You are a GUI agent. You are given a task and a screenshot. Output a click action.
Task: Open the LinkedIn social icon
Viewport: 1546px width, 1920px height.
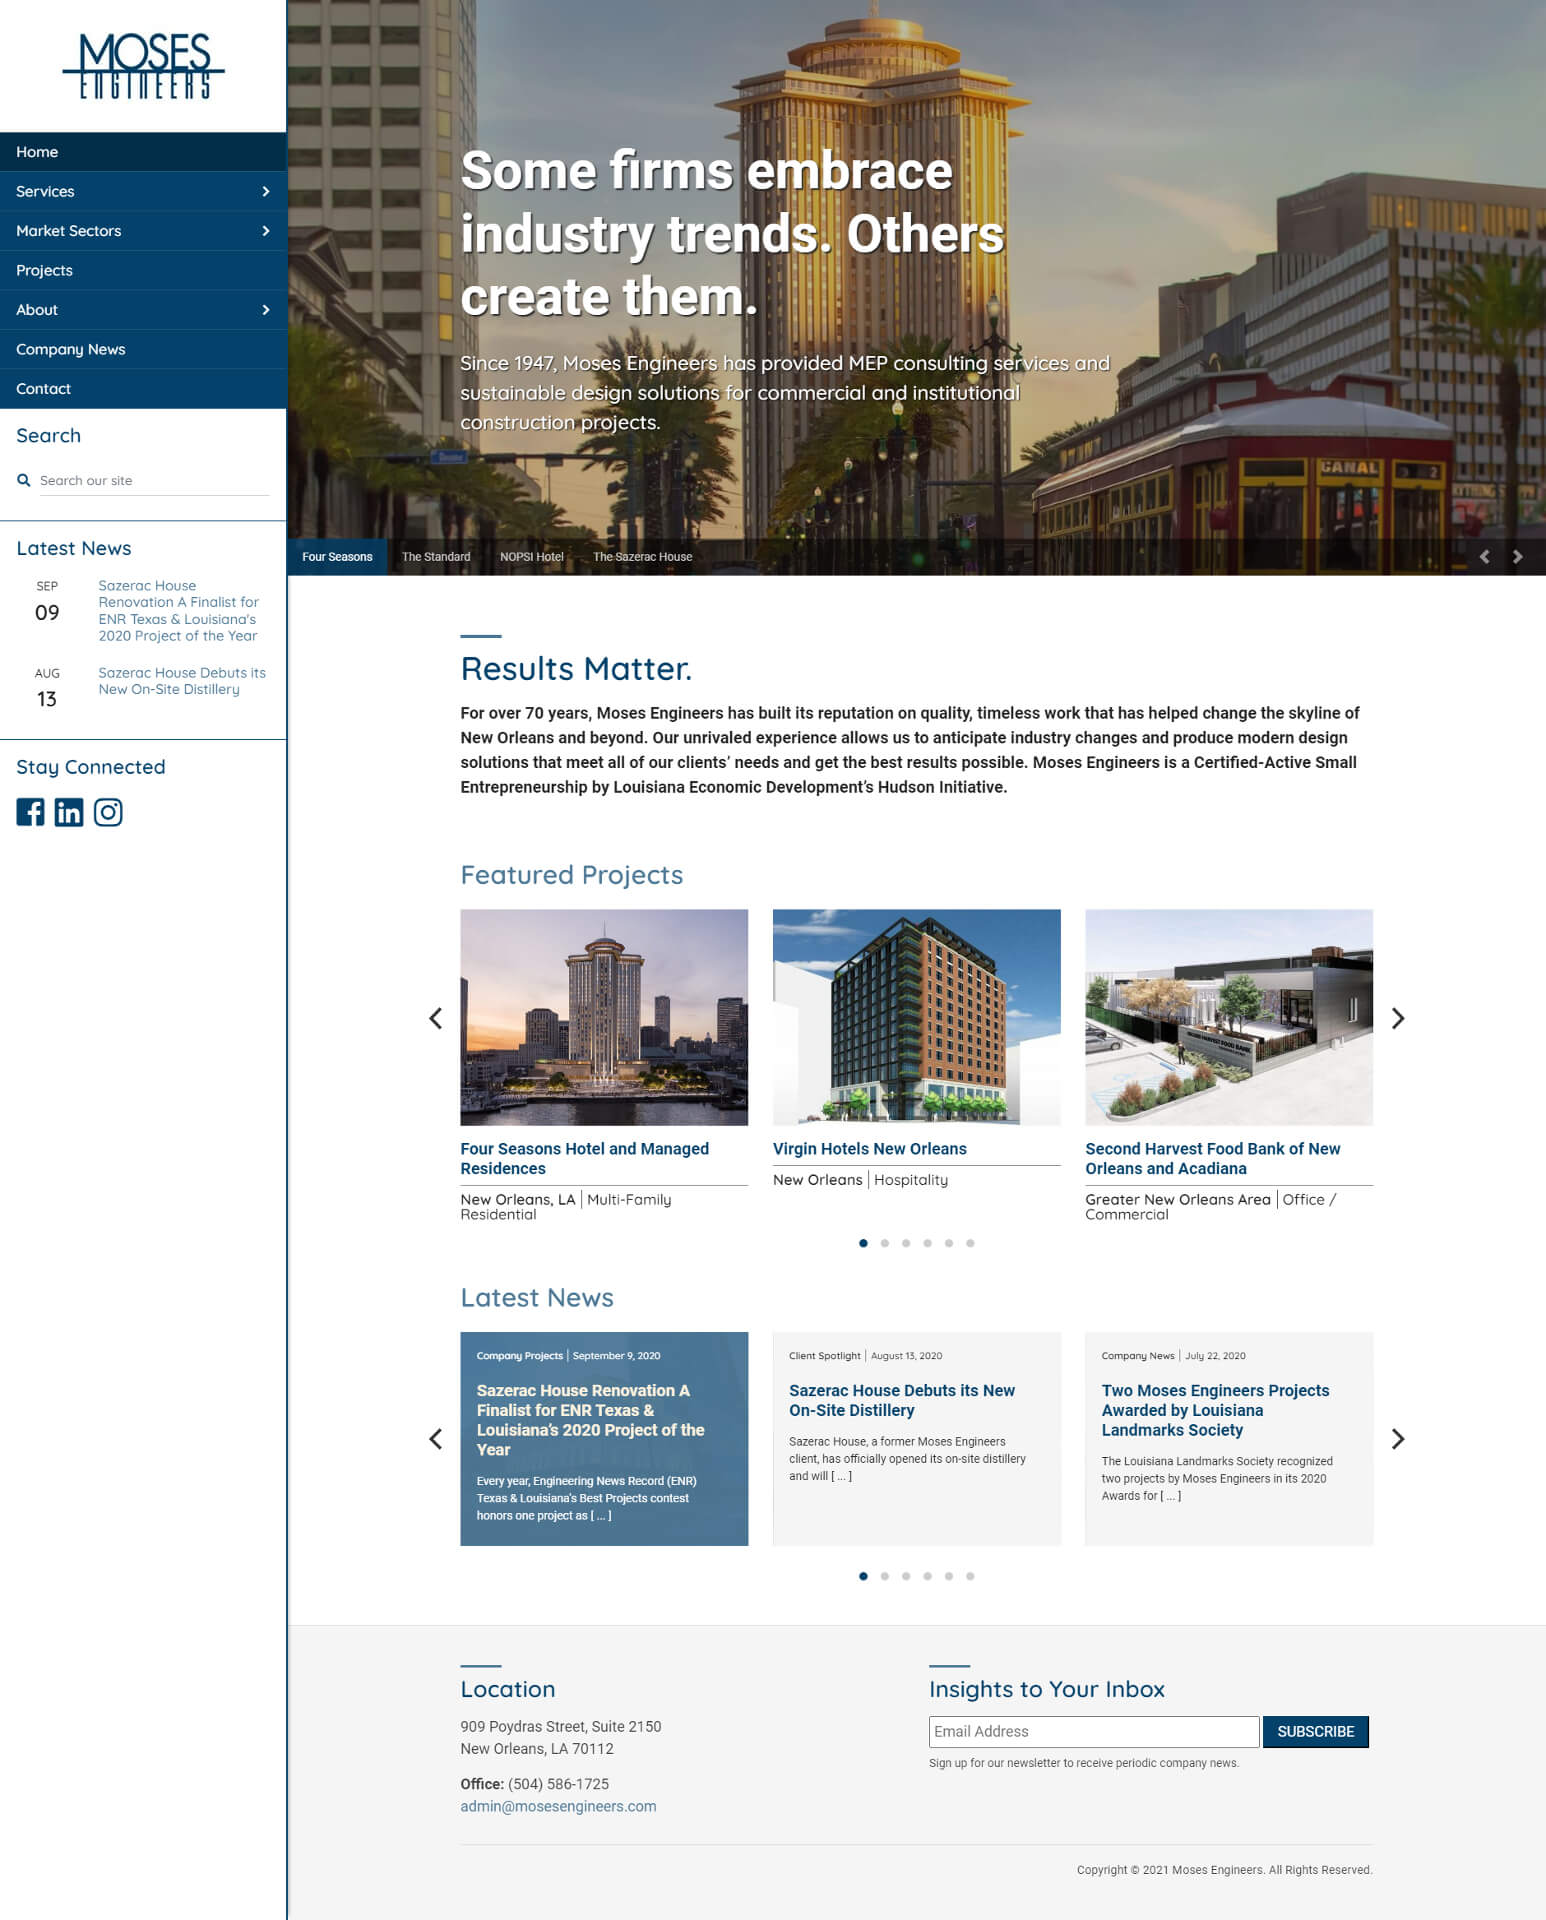click(x=69, y=812)
